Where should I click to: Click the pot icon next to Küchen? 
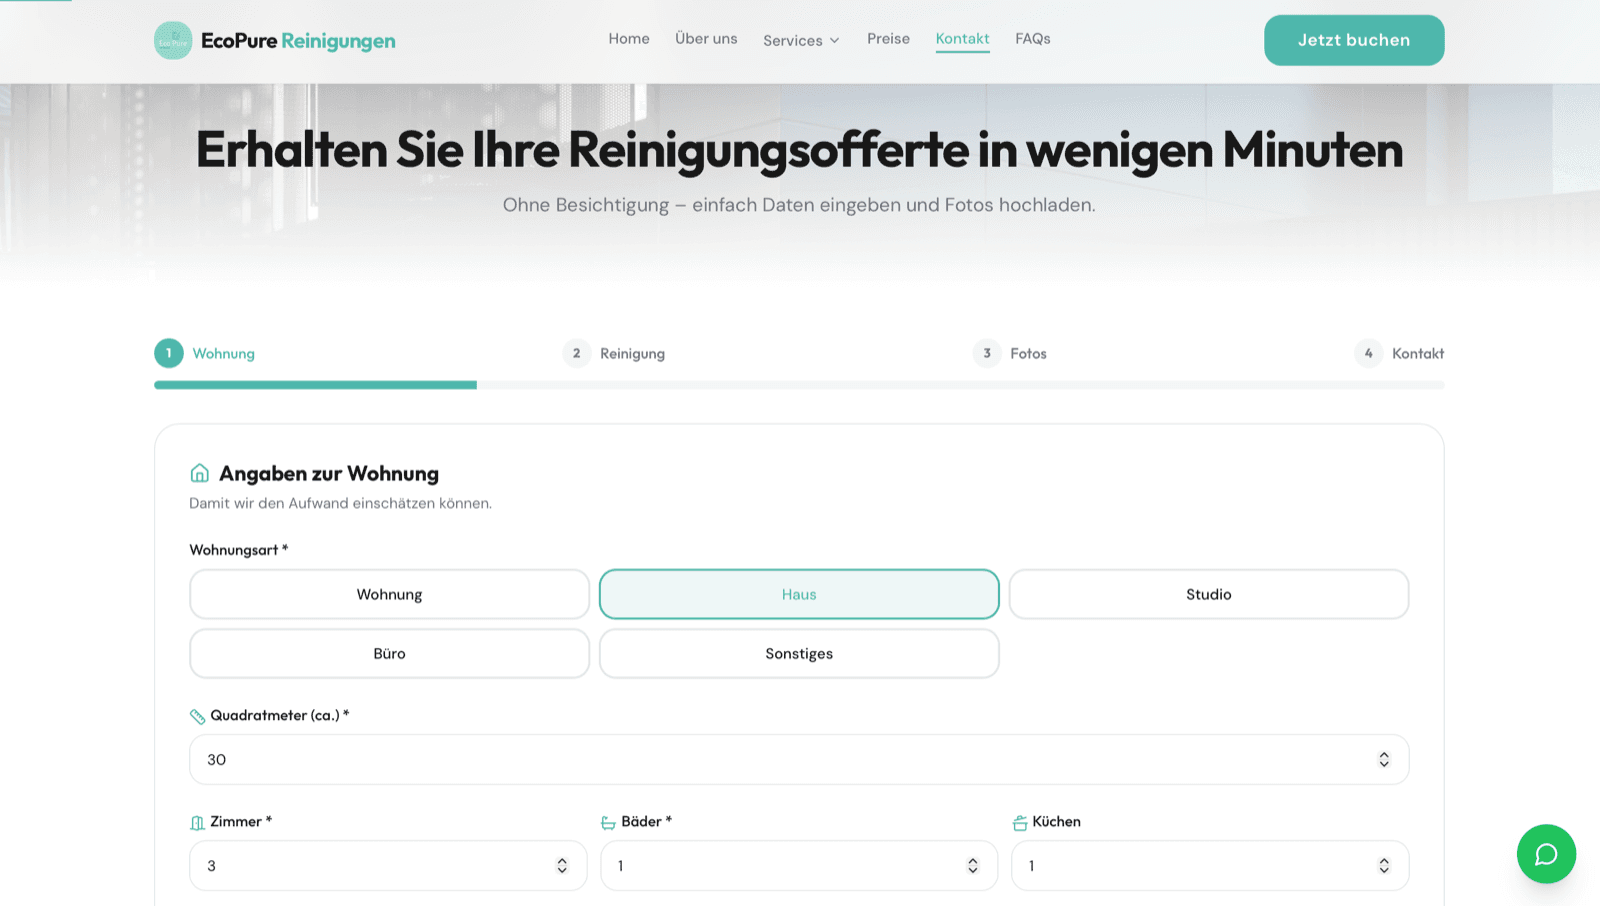tap(1020, 822)
